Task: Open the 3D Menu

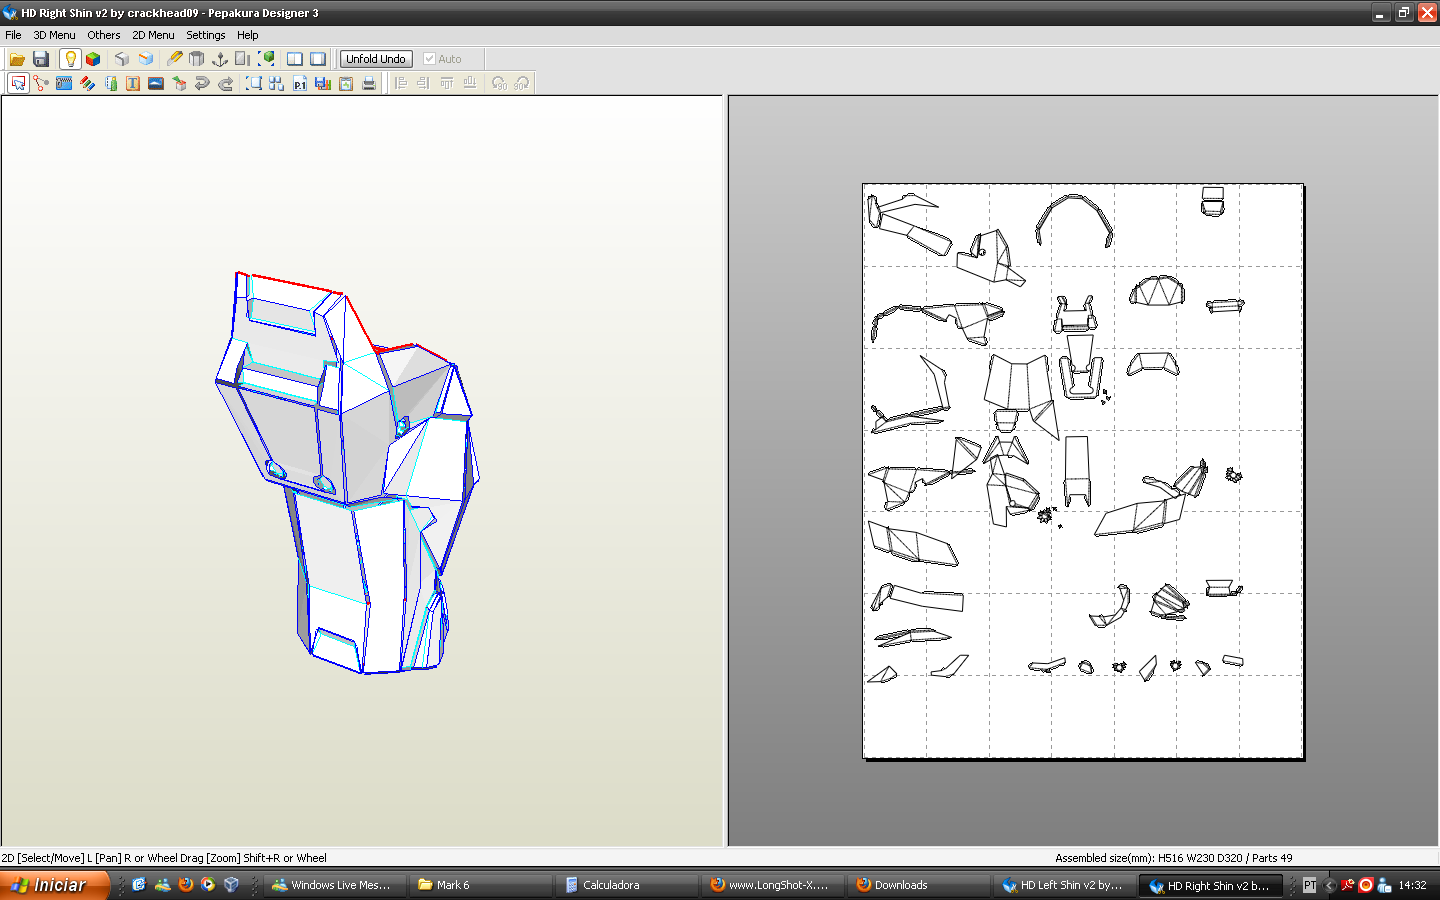Action: click(54, 35)
